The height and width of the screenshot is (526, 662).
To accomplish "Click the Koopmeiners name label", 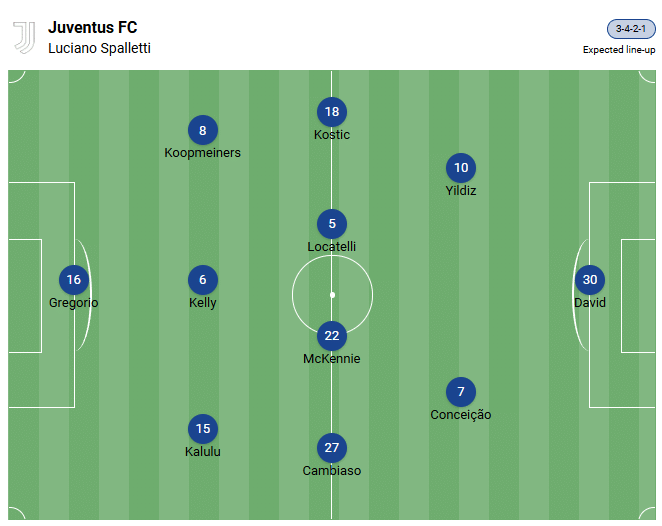I will [203, 153].
